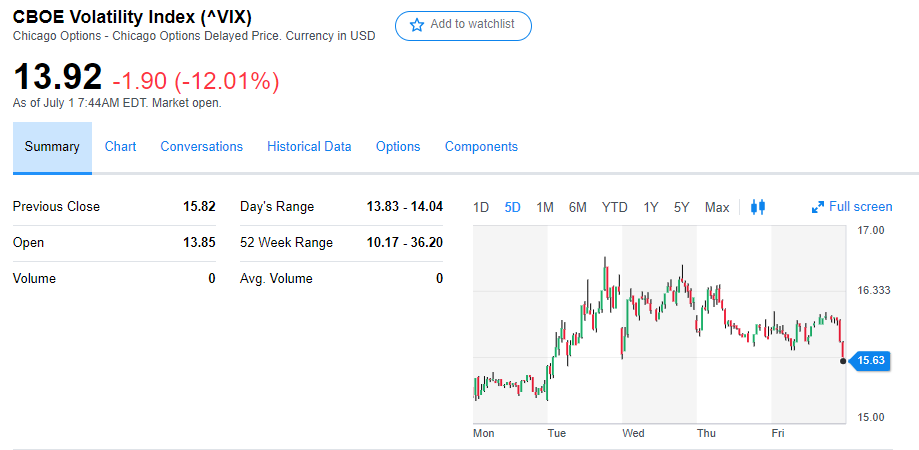Select the 5D chart range
Image resolution: width=919 pixels, height=450 pixels.
512,207
